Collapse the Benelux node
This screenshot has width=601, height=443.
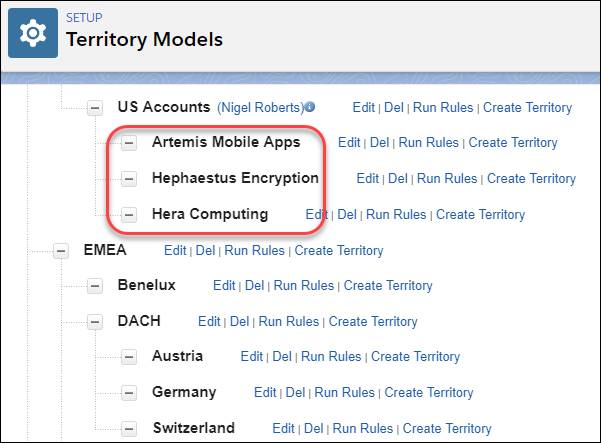pyautogui.click(x=95, y=286)
